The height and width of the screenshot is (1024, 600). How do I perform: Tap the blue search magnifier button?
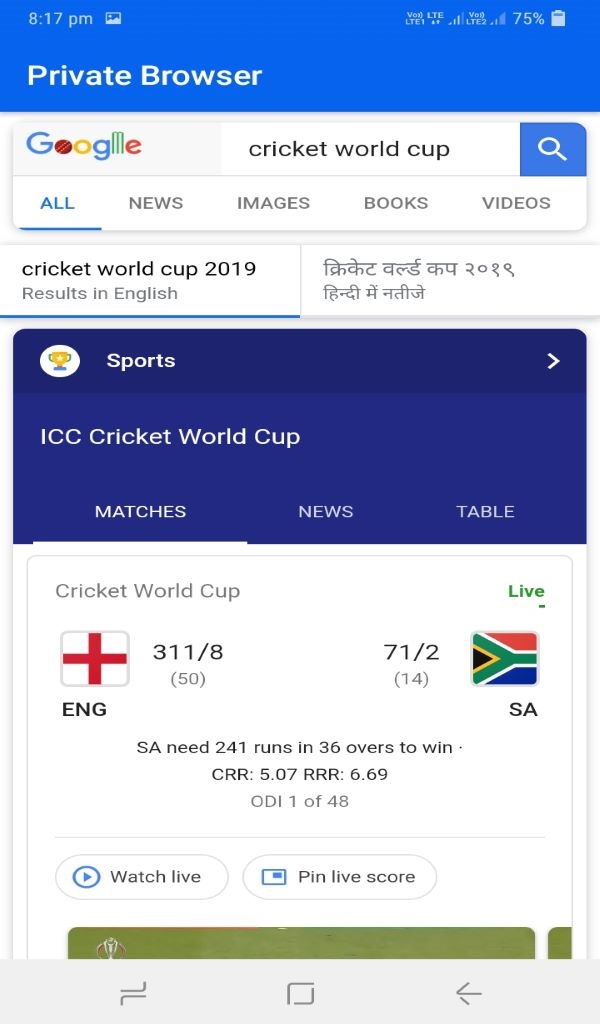click(552, 149)
